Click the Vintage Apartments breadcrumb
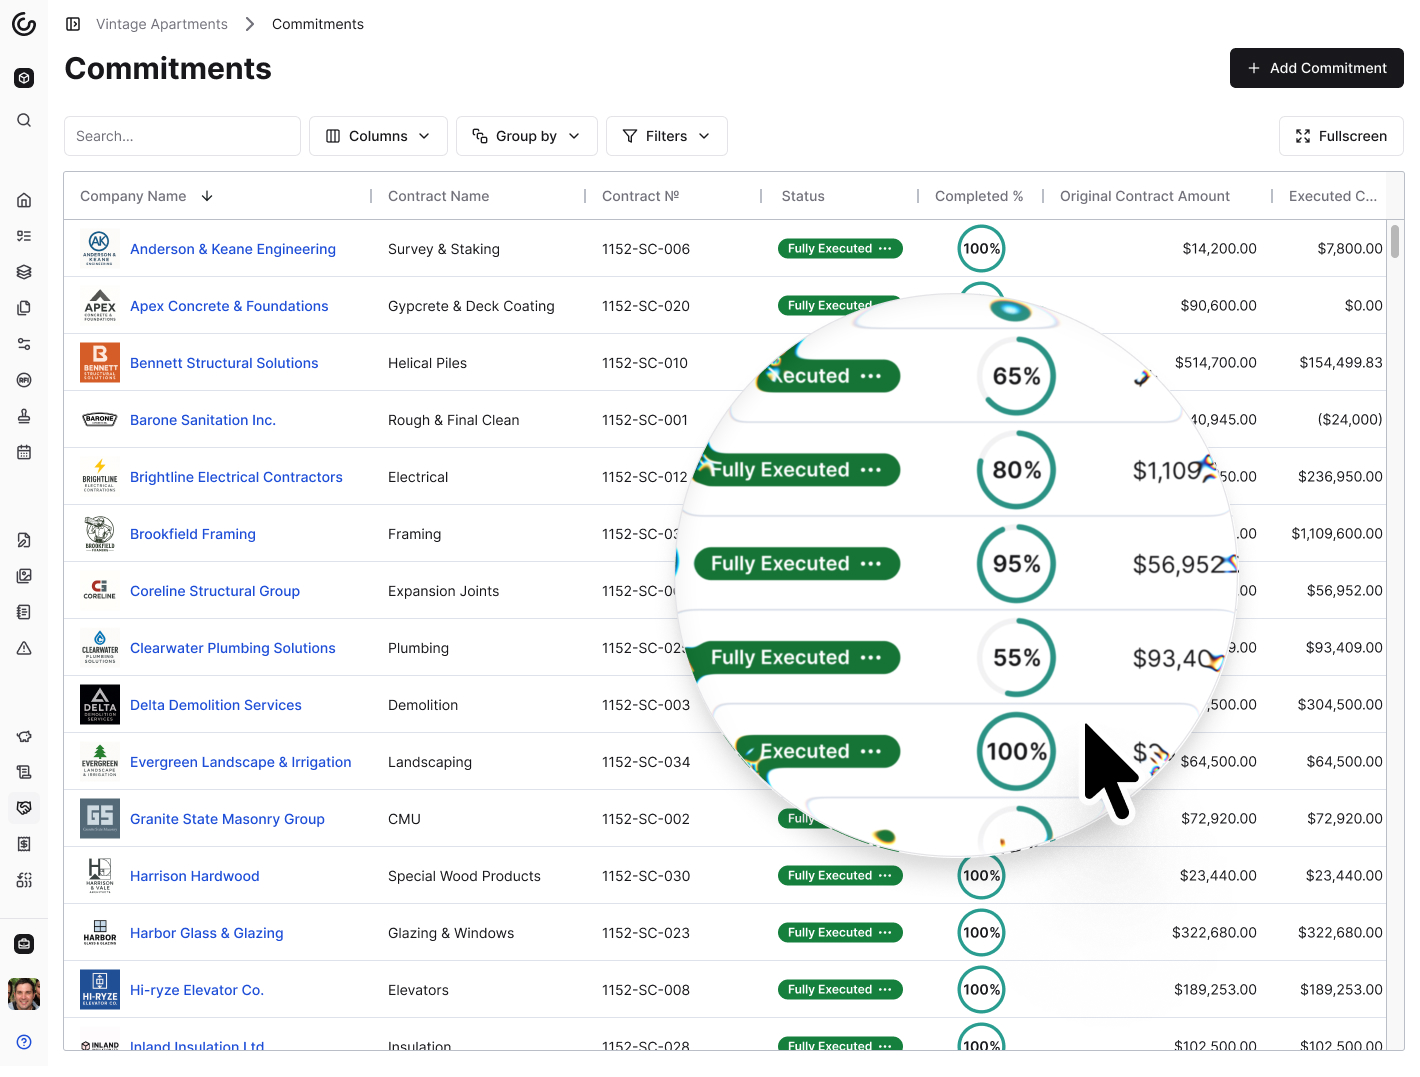Viewport: 1420px width, 1077px height. coord(161,23)
